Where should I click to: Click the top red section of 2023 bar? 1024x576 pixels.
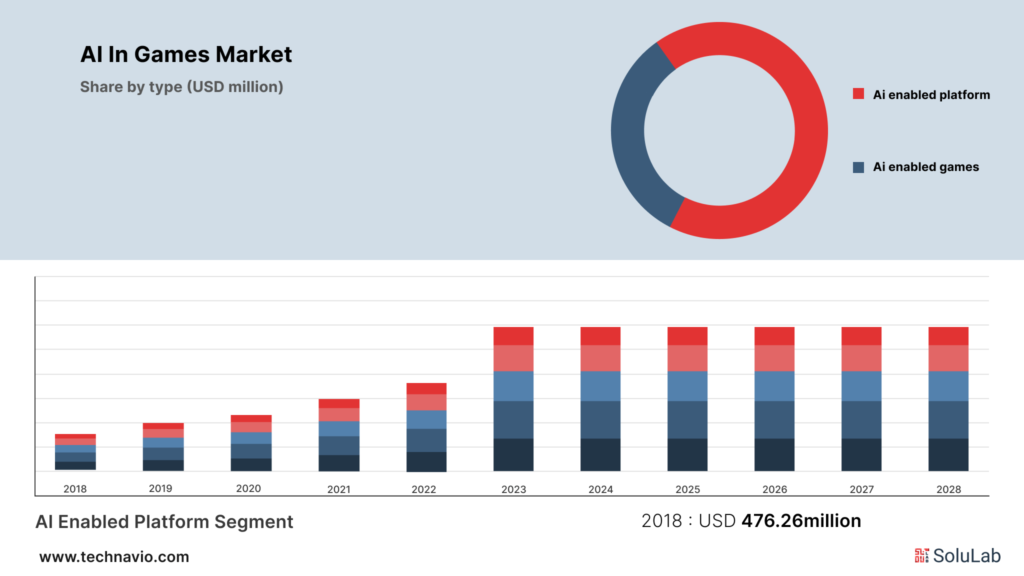pos(513,336)
